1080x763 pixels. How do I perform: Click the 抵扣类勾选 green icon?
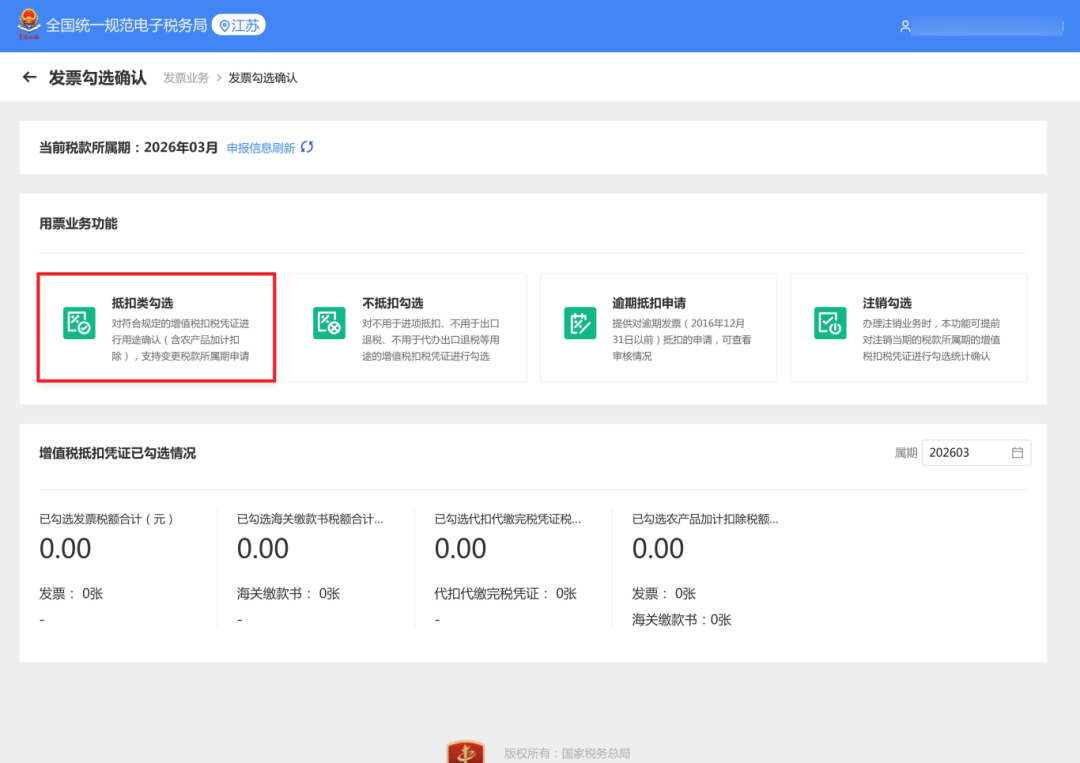pos(79,322)
